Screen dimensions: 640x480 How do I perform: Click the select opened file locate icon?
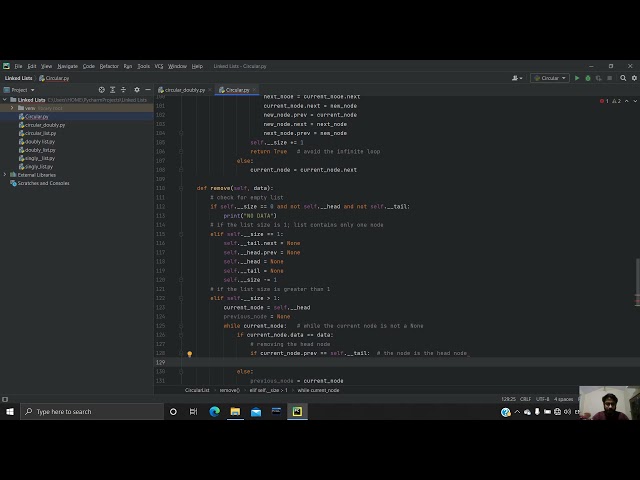(x=102, y=90)
